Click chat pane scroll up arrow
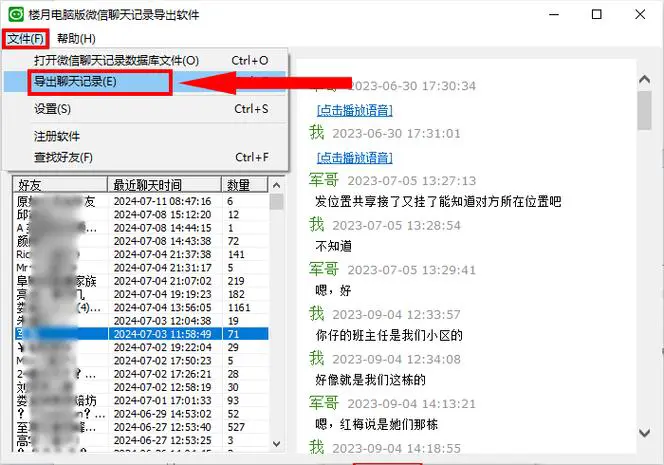Screen dimensions: 664x465 644,79
